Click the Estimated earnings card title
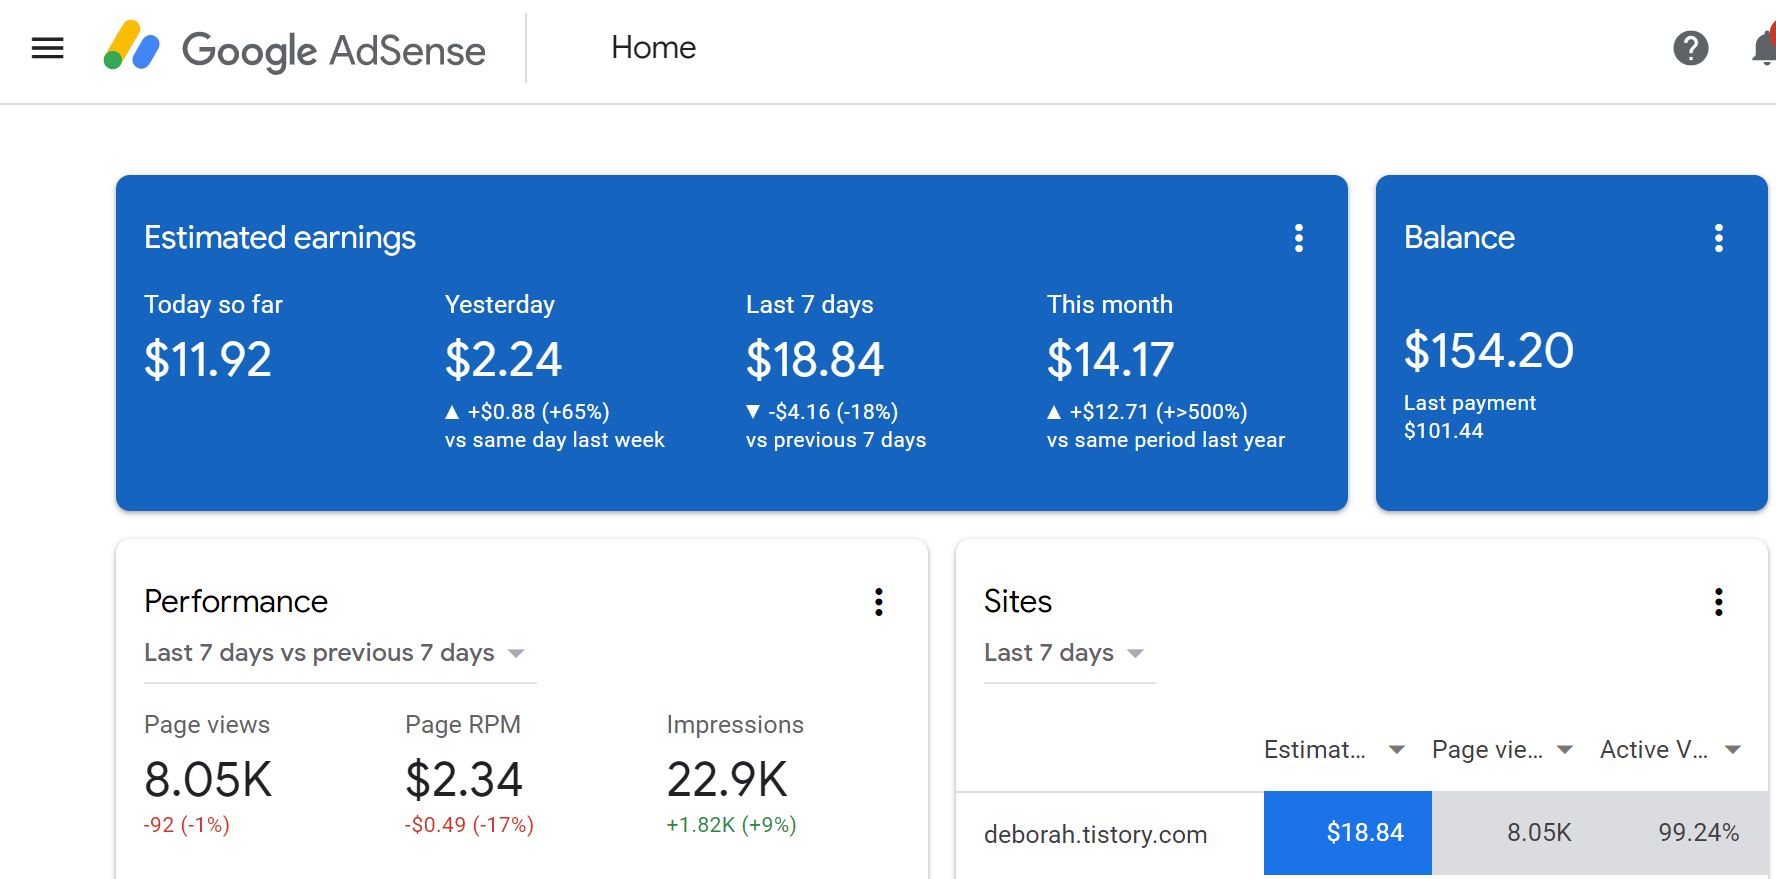The image size is (1776, 879). pyautogui.click(x=280, y=238)
